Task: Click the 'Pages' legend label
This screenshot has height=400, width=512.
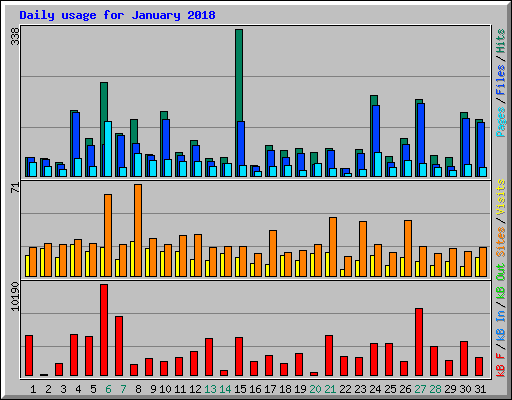Action: coord(501,122)
